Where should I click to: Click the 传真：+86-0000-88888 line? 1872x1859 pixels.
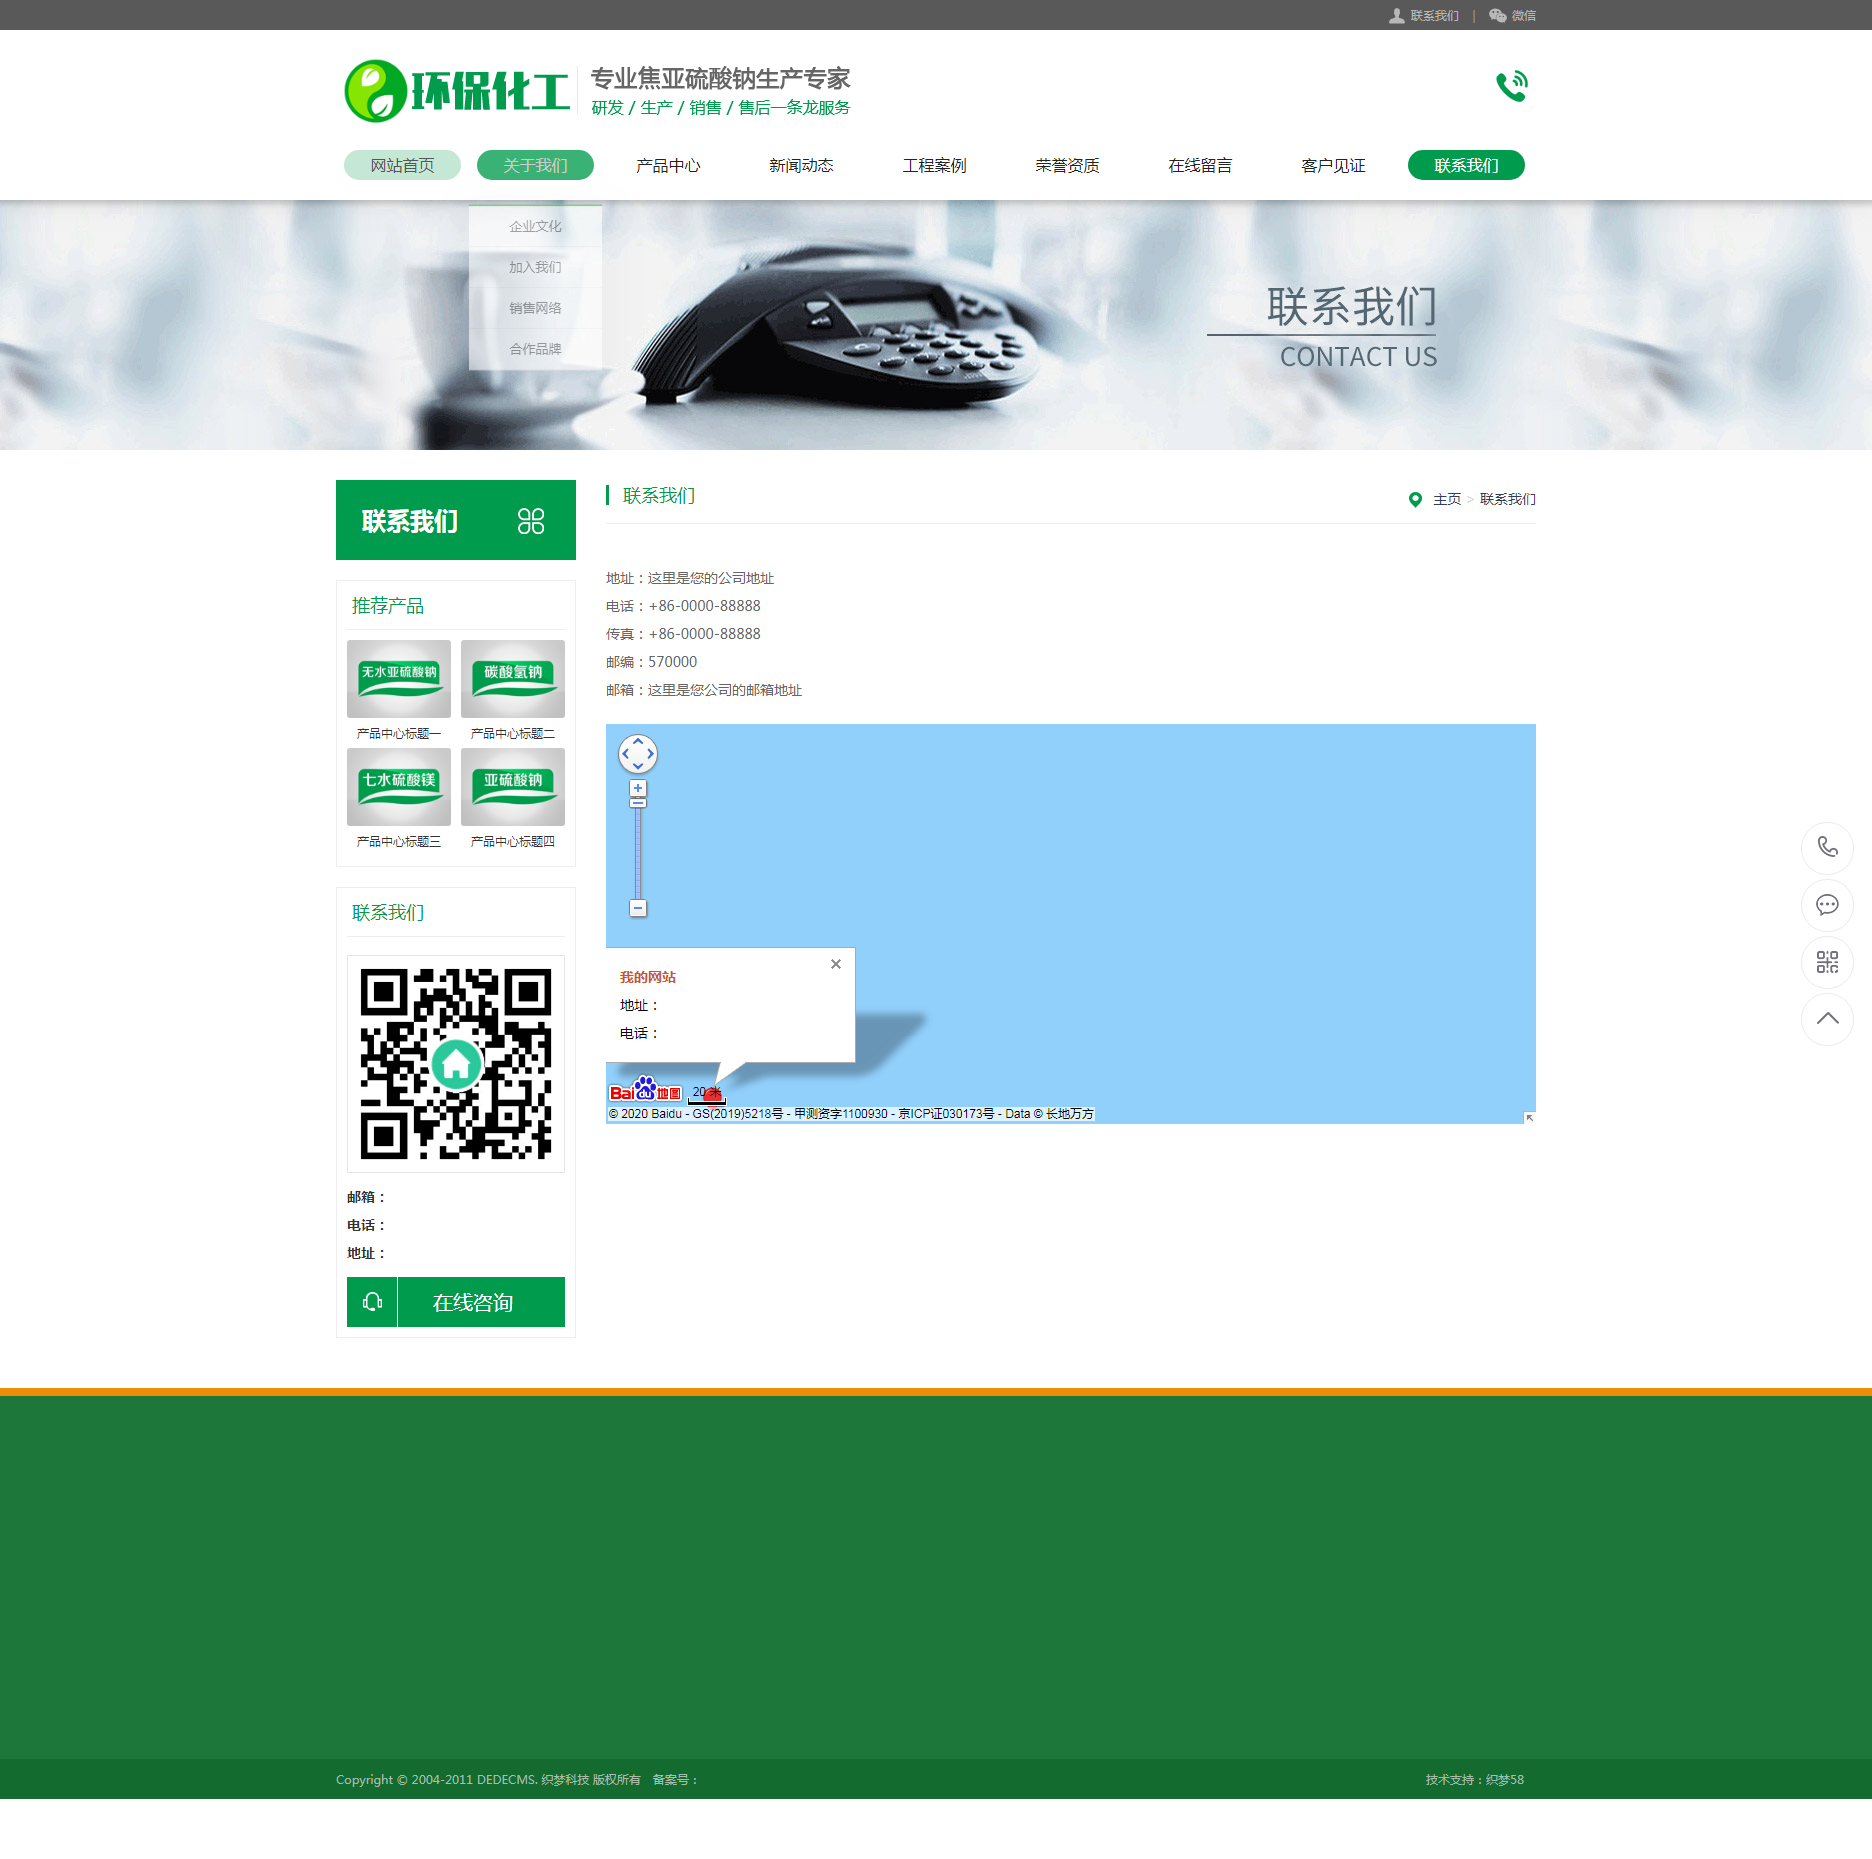pyautogui.click(x=683, y=634)
